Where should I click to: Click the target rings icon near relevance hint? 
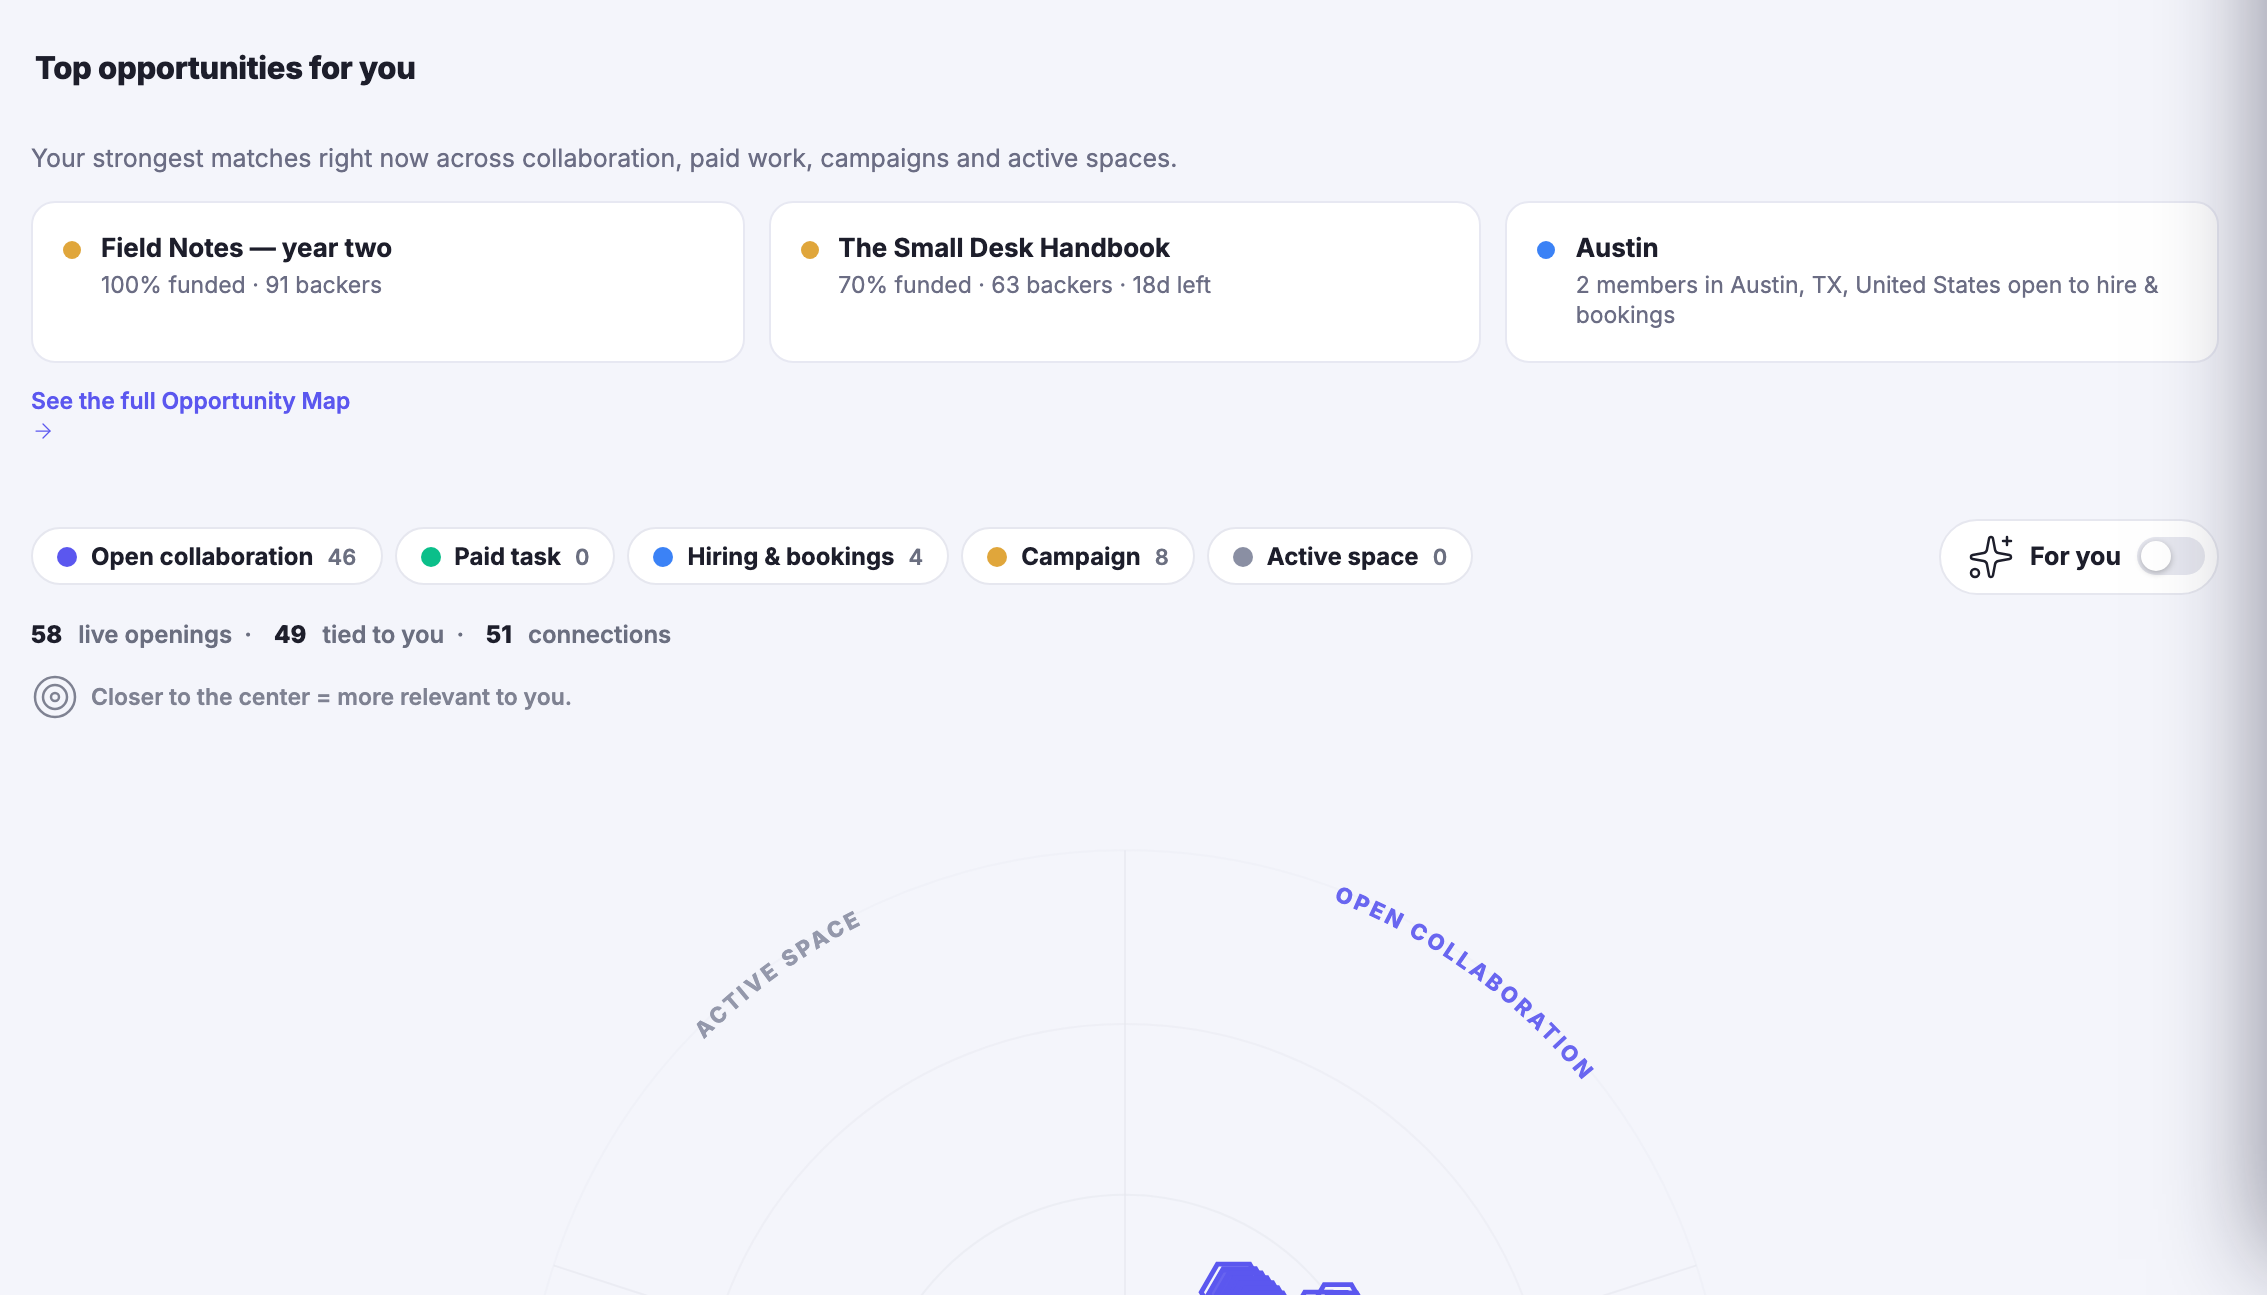[x=55, y=697]
